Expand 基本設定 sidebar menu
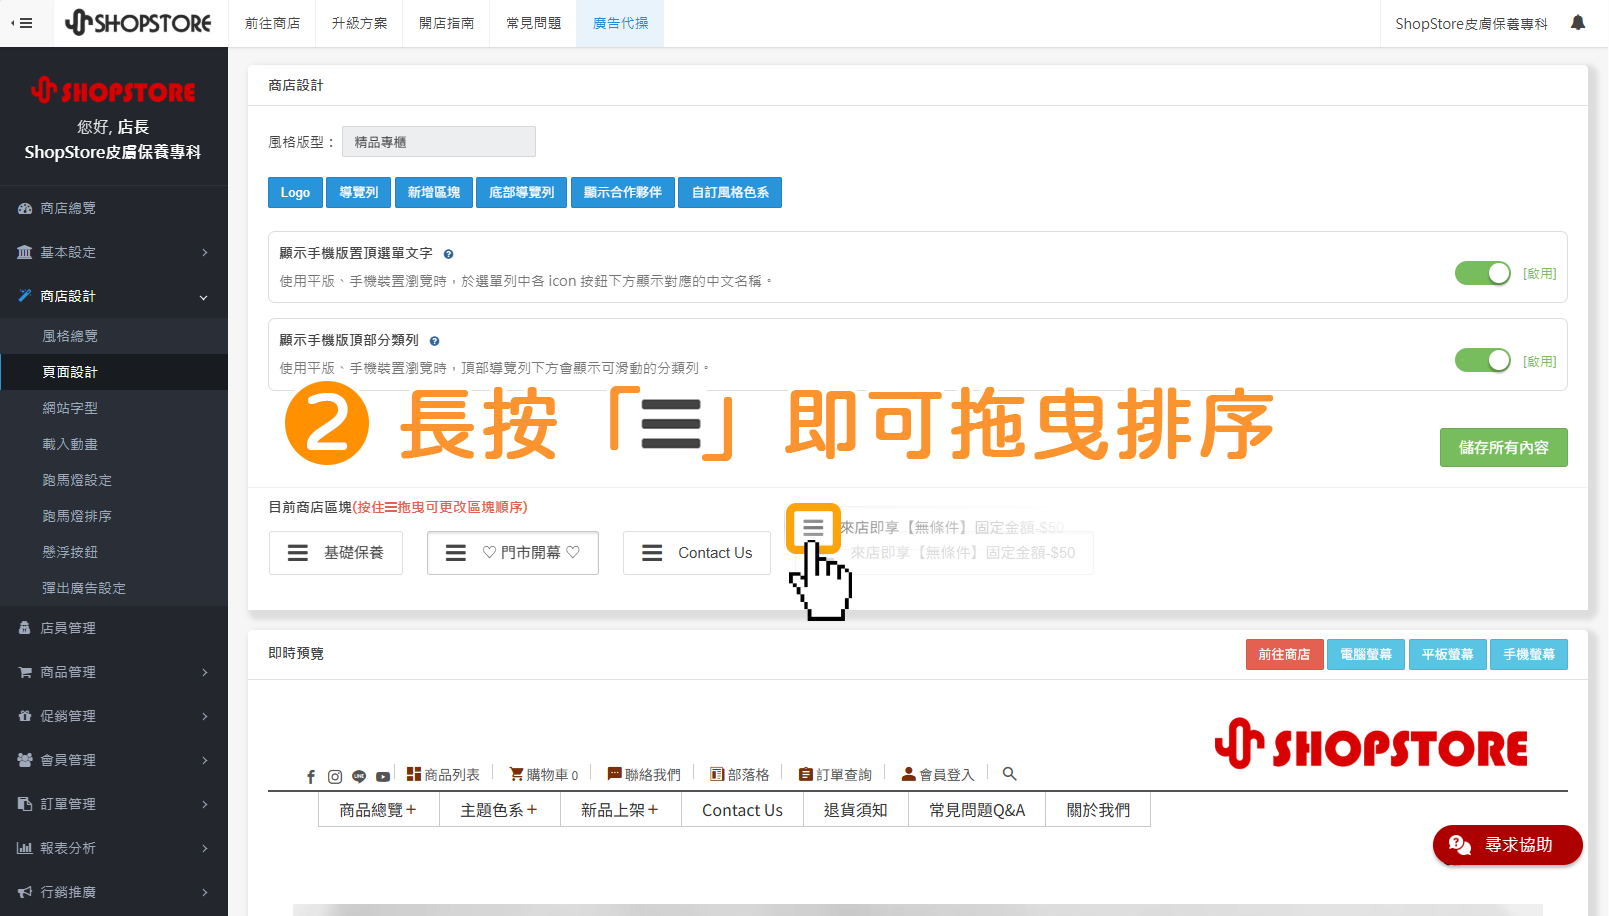Screen dimensions: 1609x916 click(x=114, y=252)
